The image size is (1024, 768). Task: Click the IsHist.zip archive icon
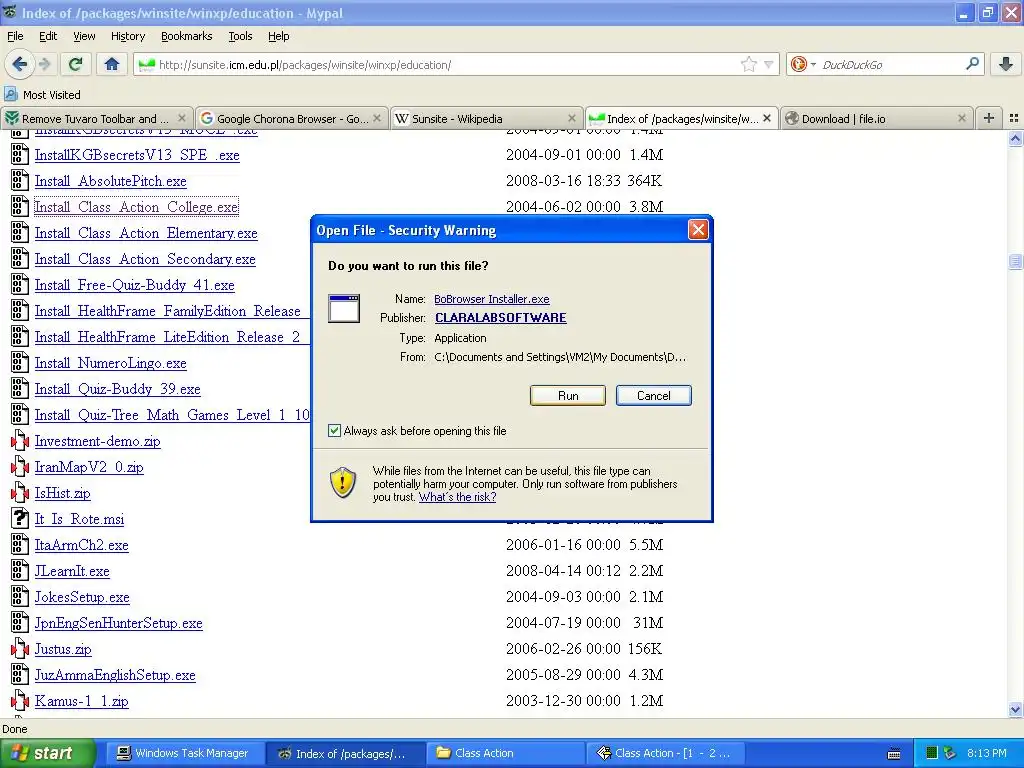coord(20,493)
